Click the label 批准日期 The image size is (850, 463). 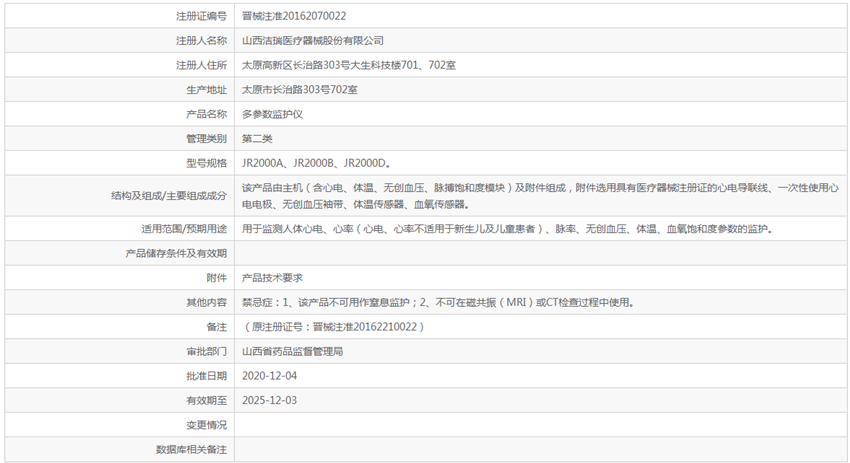point(207,376)
